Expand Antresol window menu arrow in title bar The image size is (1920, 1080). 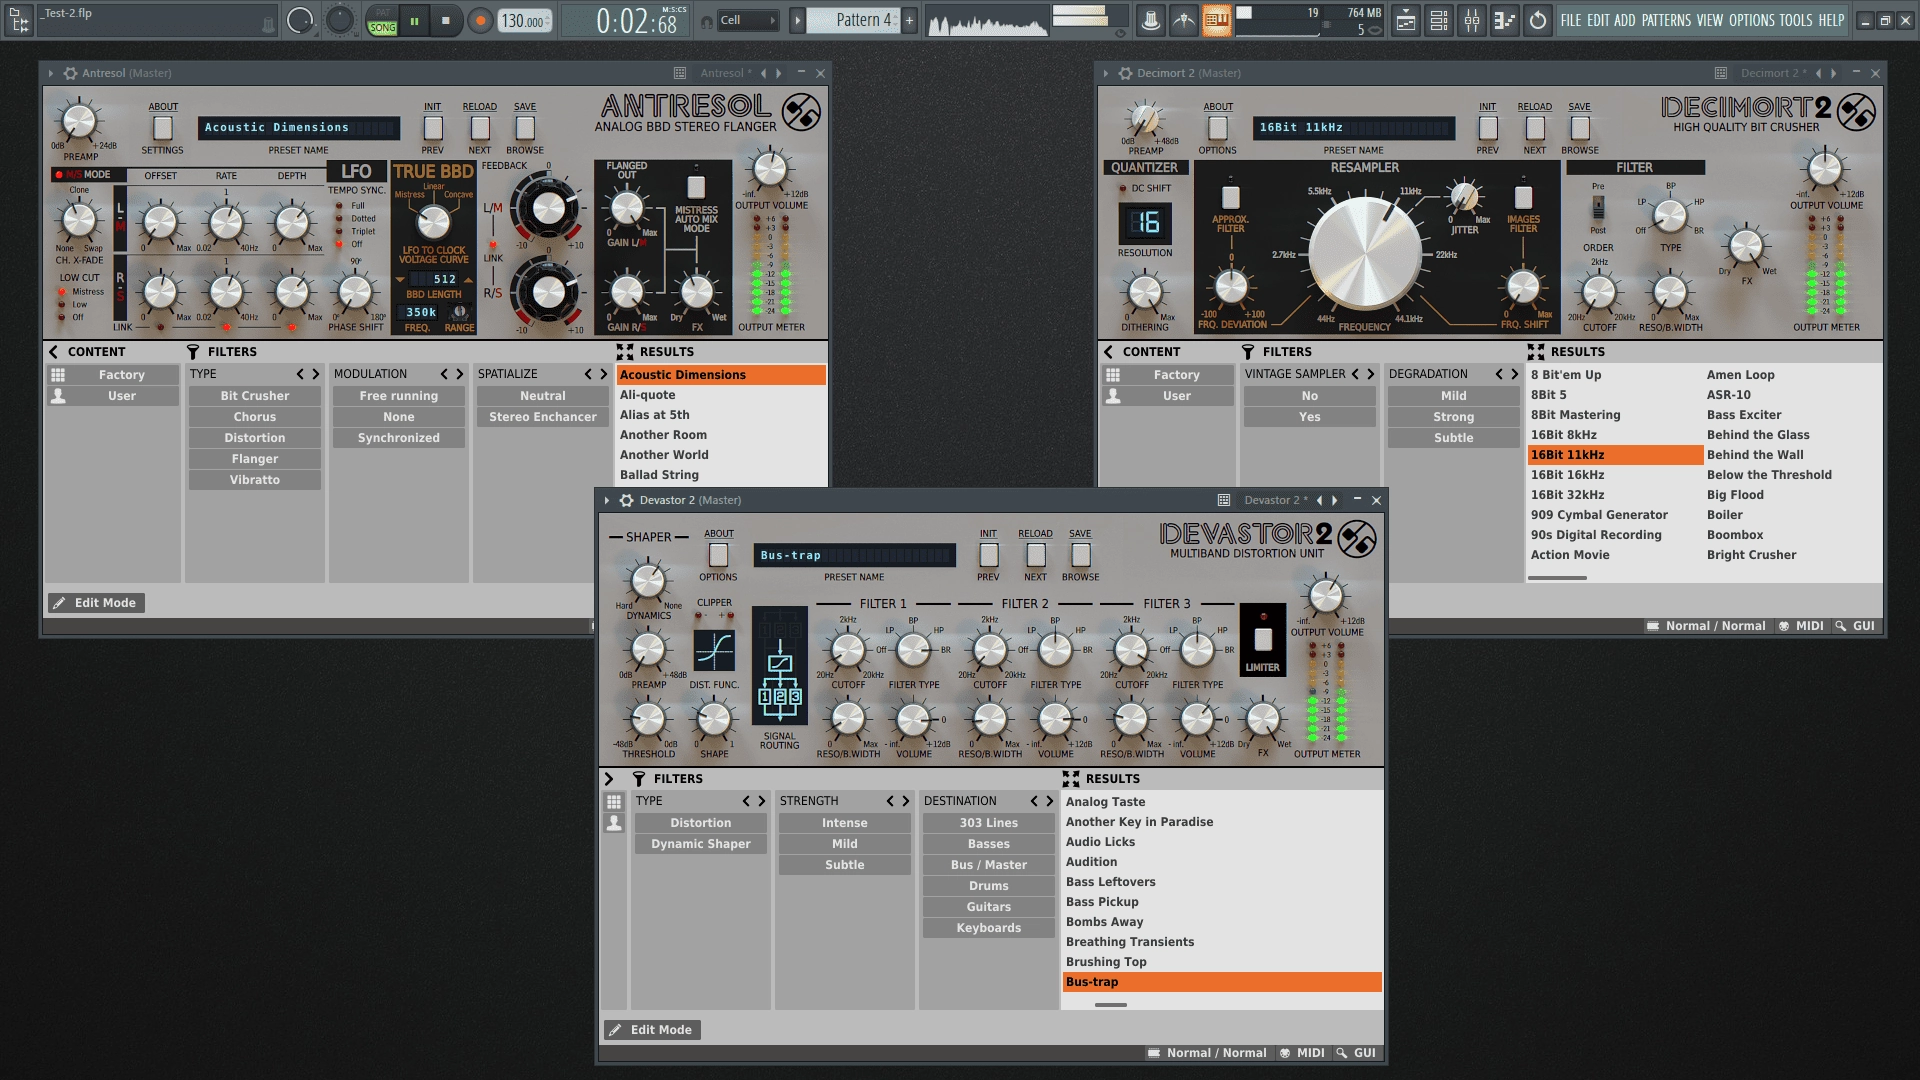pos(51,73)
